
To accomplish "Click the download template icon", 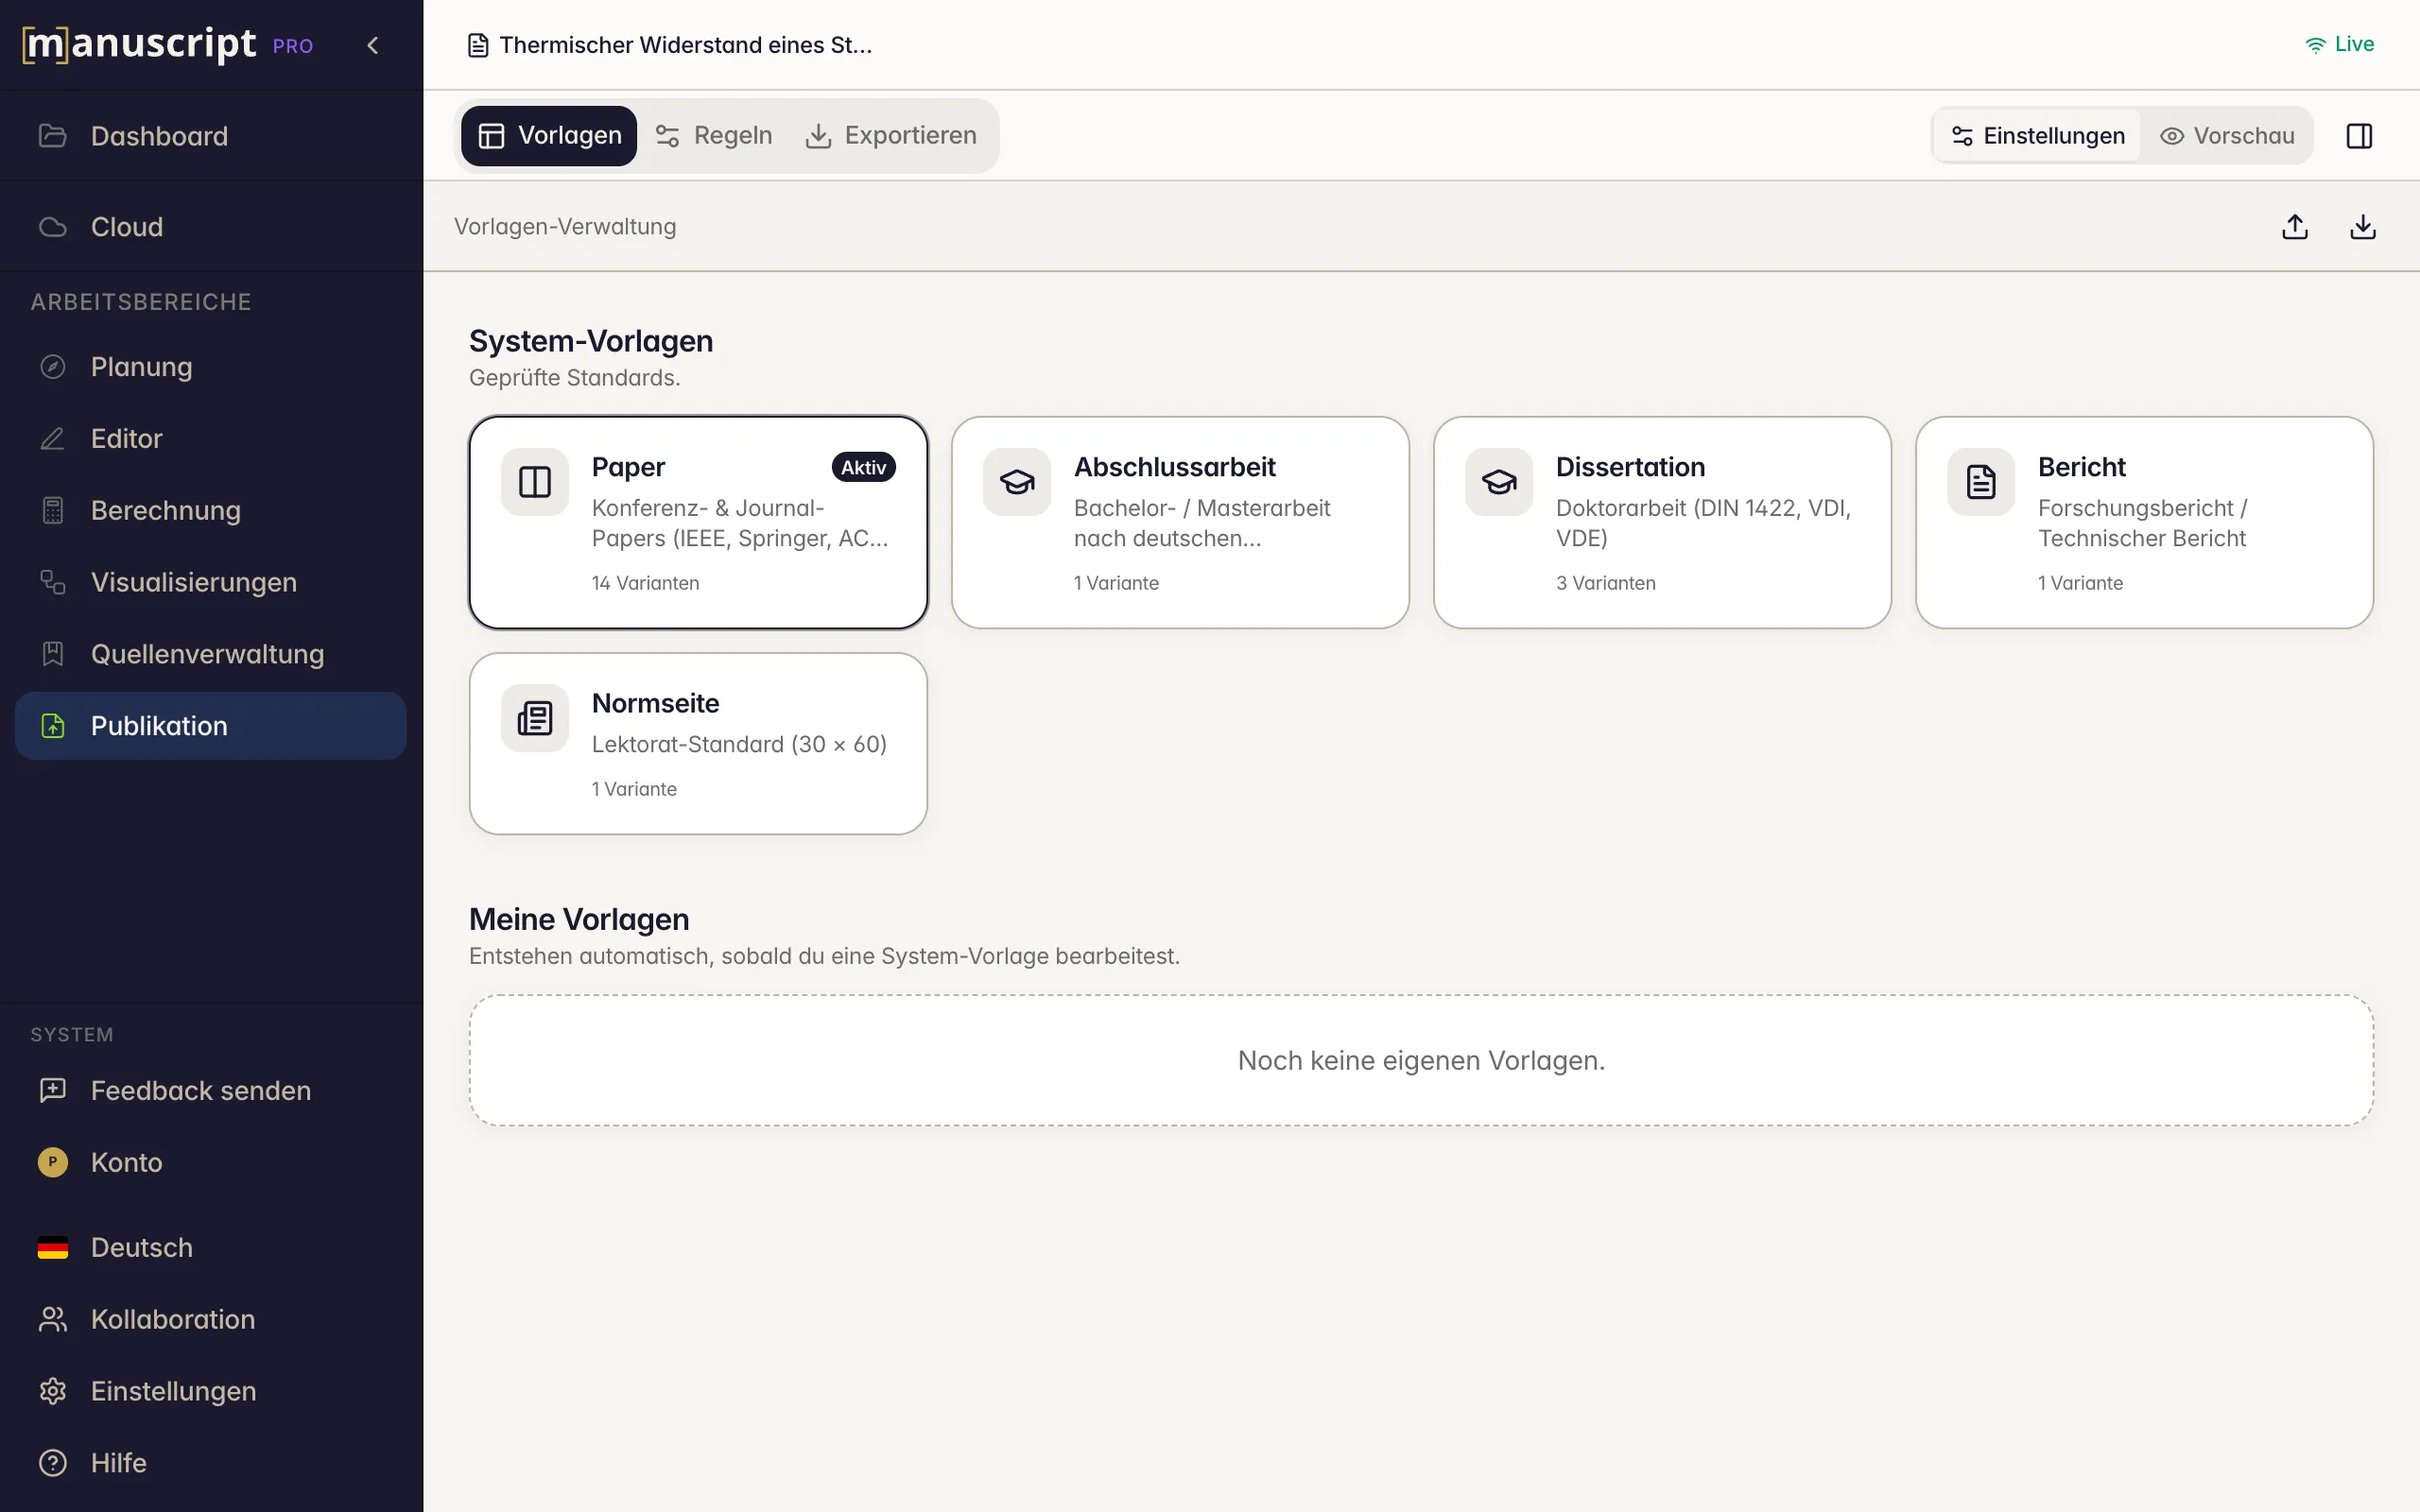I will pyautogui.click(x=2363, y=227).
